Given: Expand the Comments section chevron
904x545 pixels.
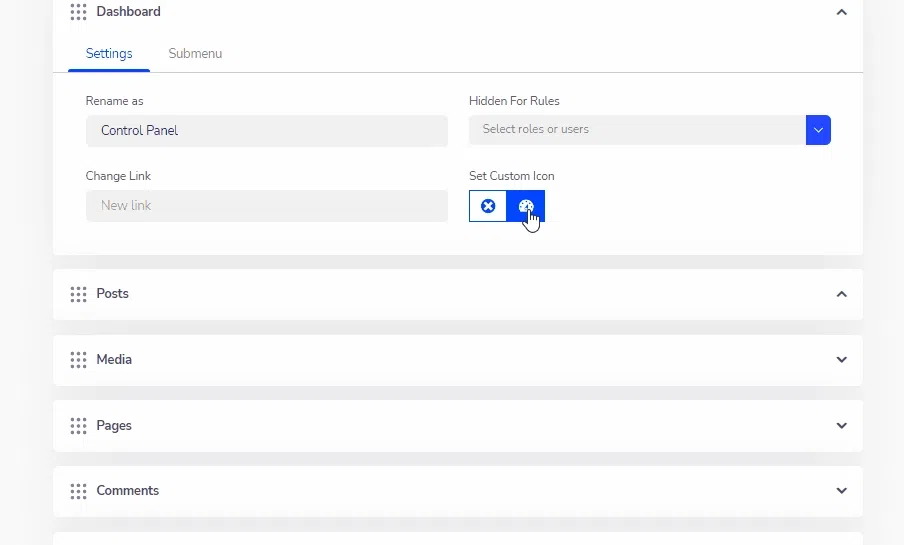Looking at the screenshot, I should pyautogui.click(x=842, y=491).
